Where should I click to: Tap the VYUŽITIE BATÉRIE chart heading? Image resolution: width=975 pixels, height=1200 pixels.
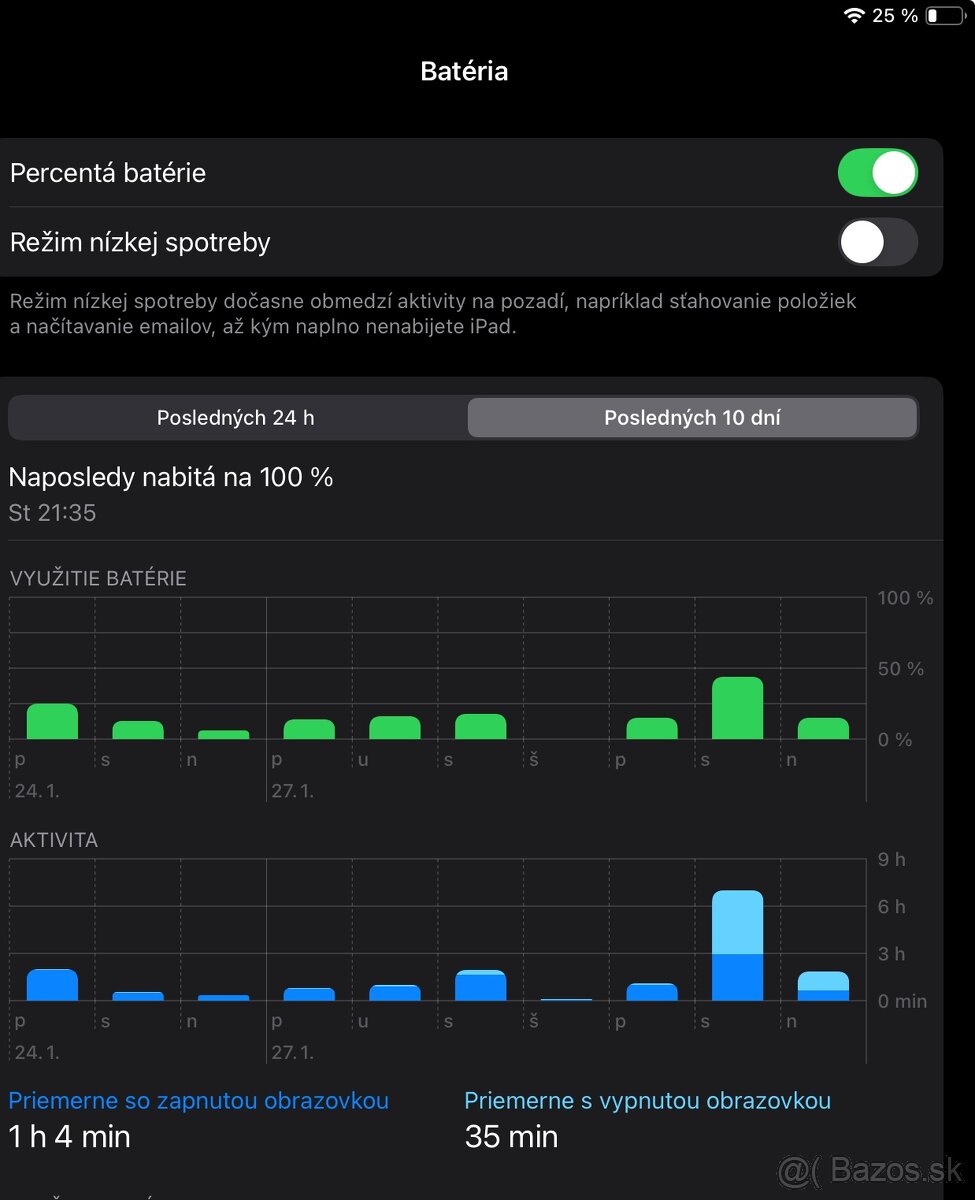[x=98, y=578]
